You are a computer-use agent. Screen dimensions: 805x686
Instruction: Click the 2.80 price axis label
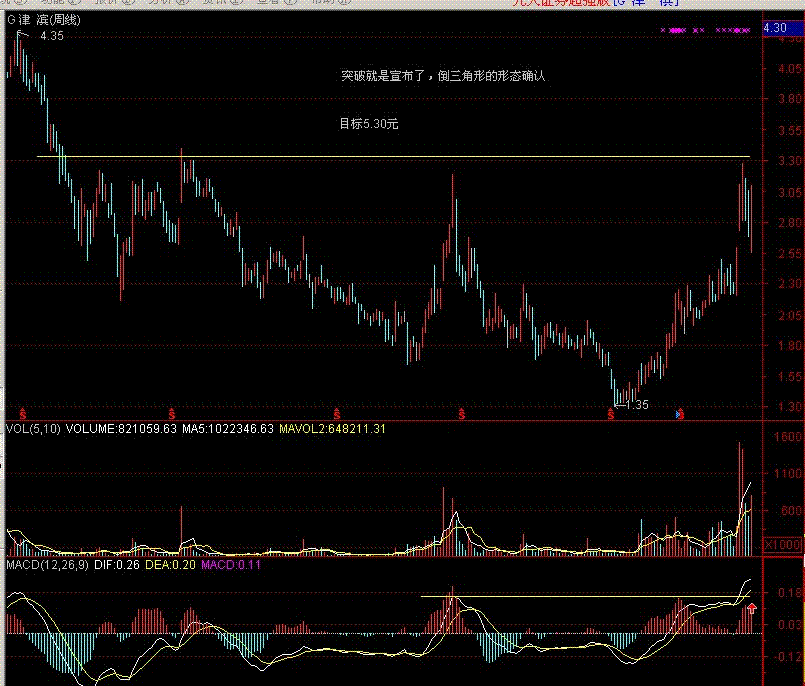click(x=790, y=222)
